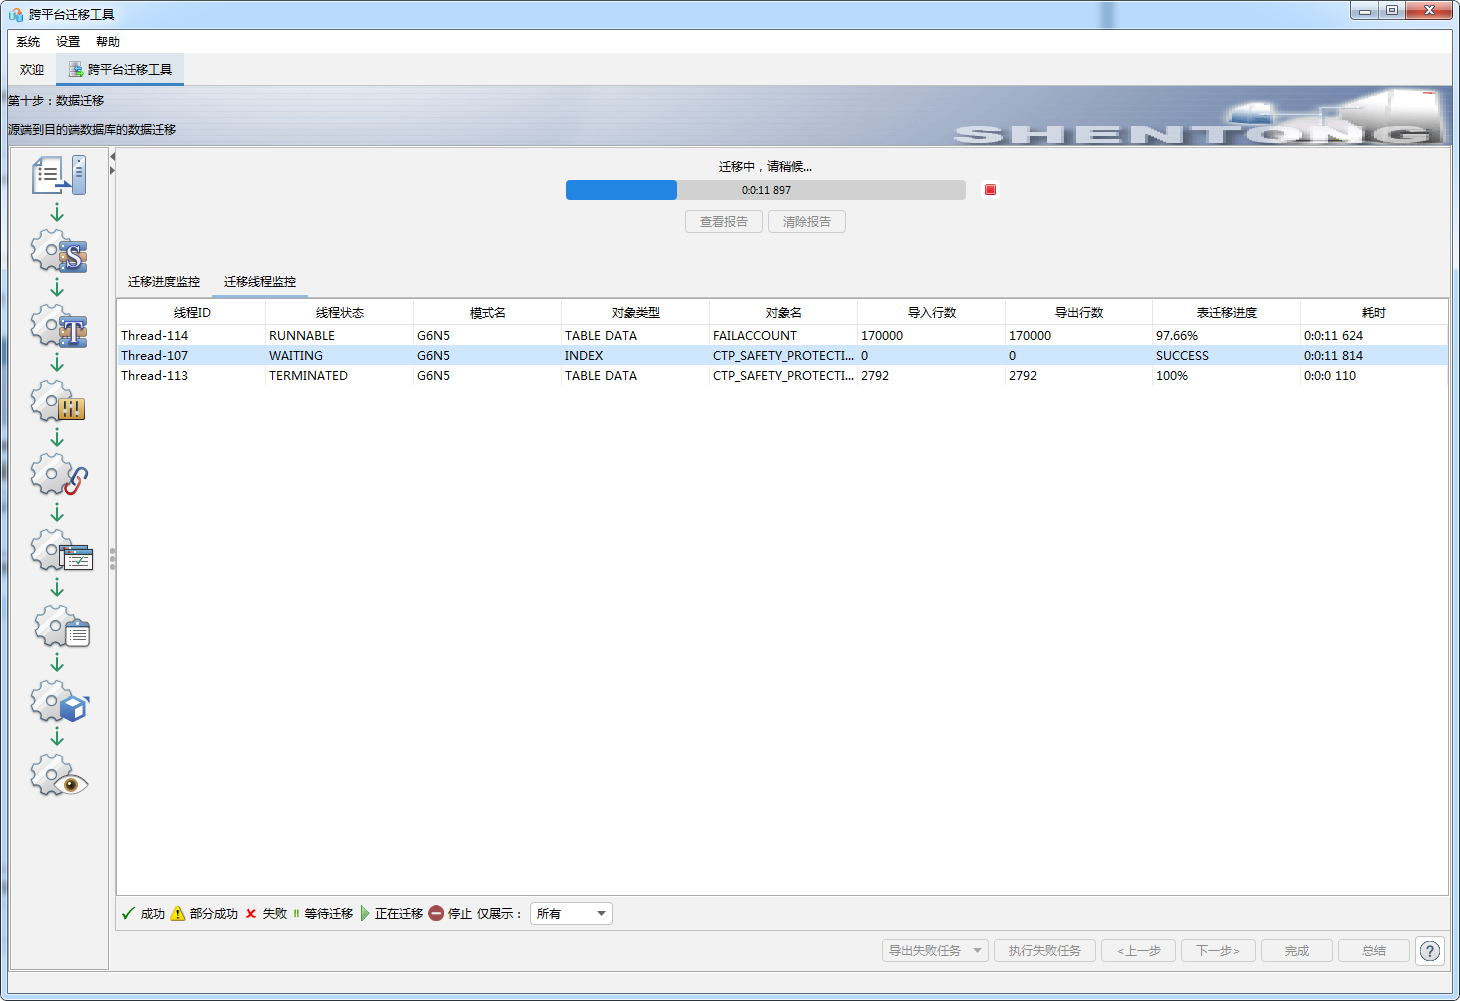Switch to the 欢迎 tab
The width and height of the screenshot is (1460, 1001).
32,70
